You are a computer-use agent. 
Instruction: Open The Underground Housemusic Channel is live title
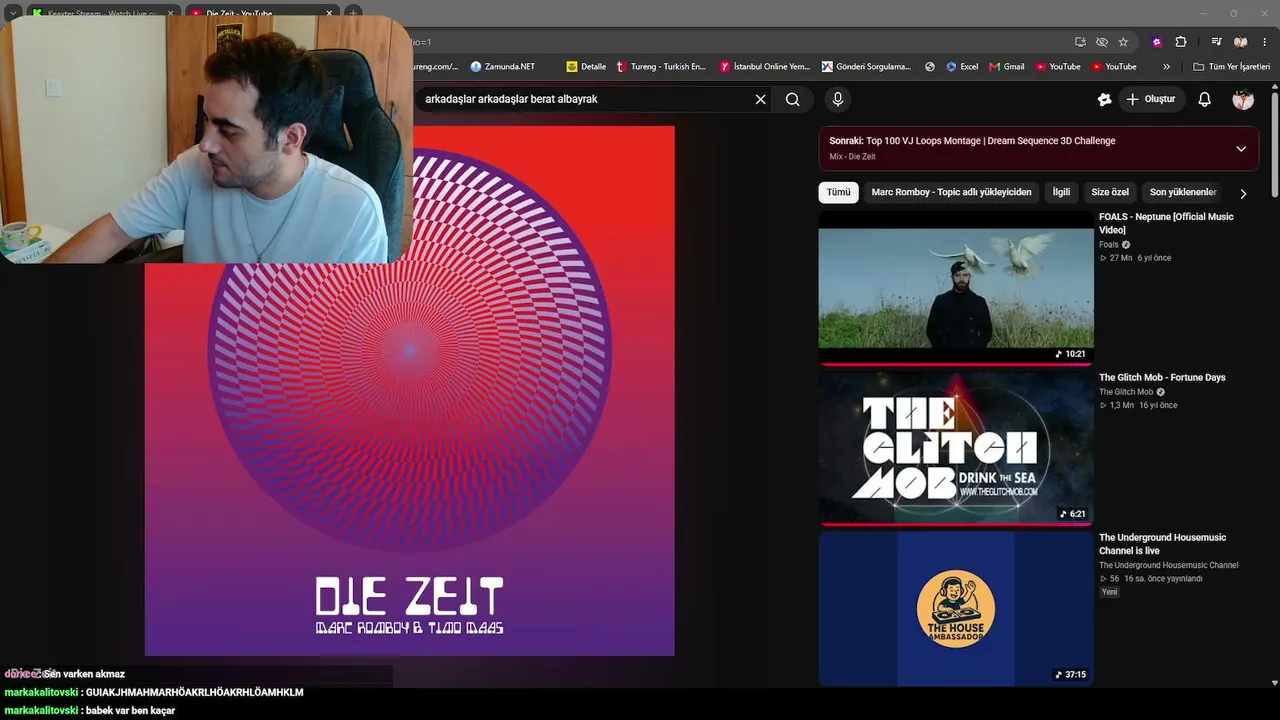(x=1162, y=544)
